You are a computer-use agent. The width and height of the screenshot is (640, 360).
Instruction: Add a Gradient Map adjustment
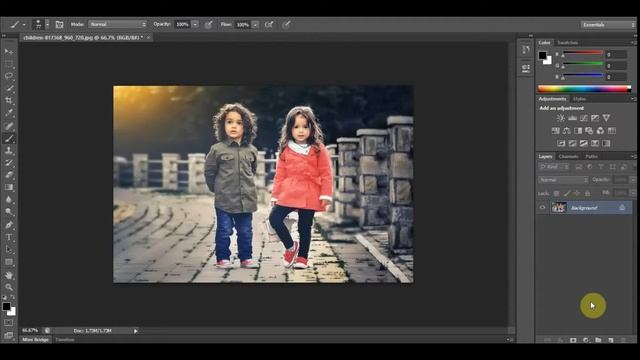595,143
